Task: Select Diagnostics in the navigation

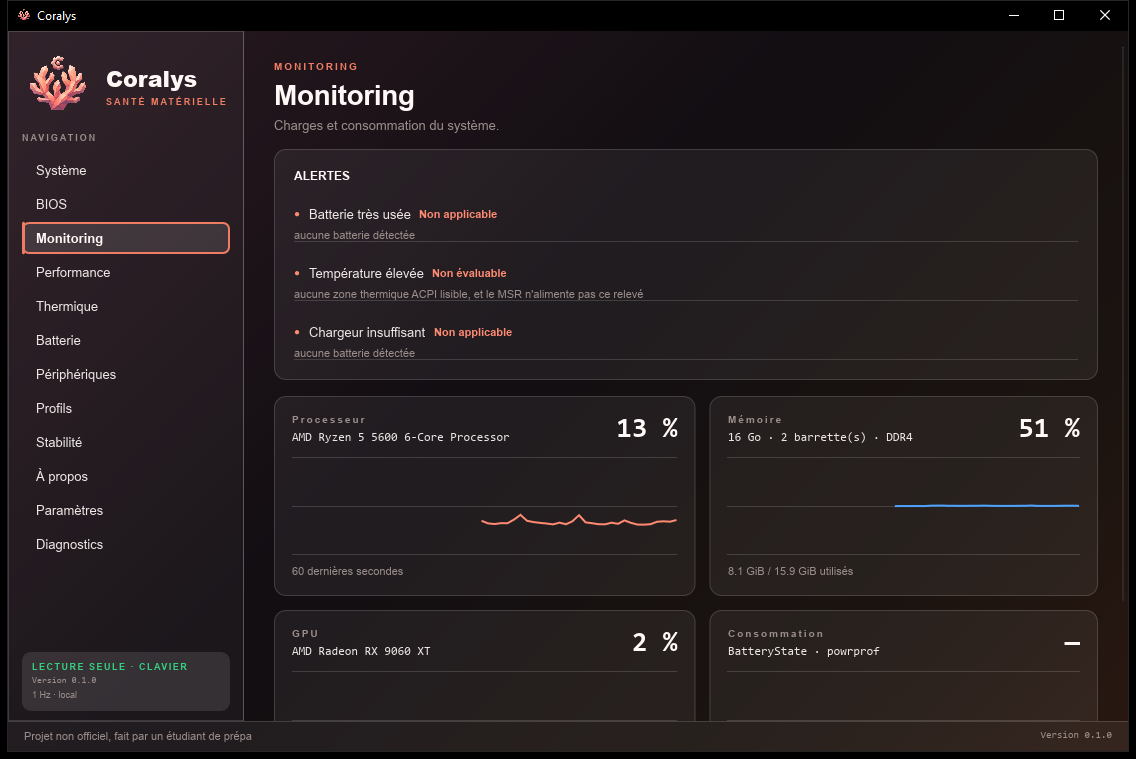Action: click(126, 545)
